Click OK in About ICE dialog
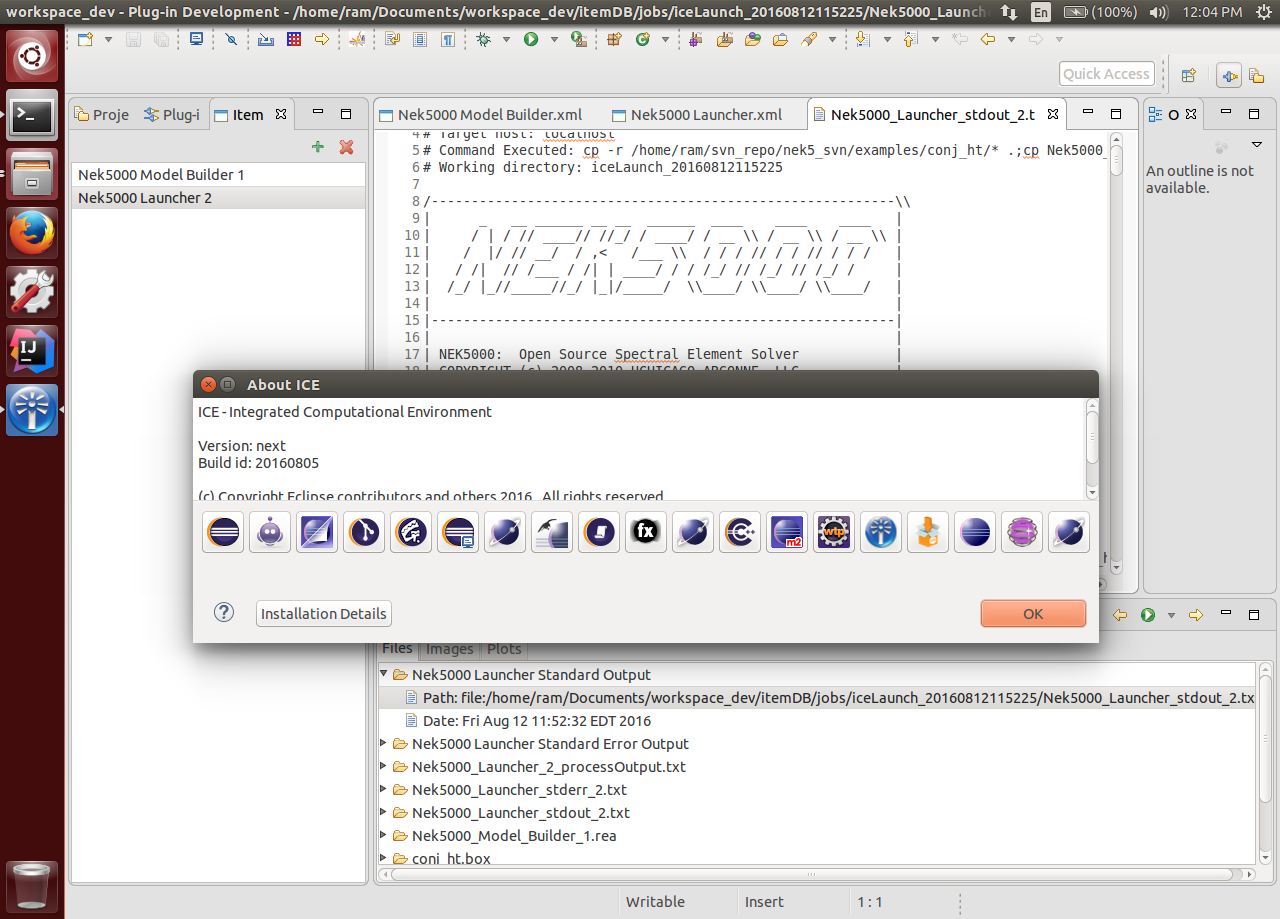 (1033, 613)
